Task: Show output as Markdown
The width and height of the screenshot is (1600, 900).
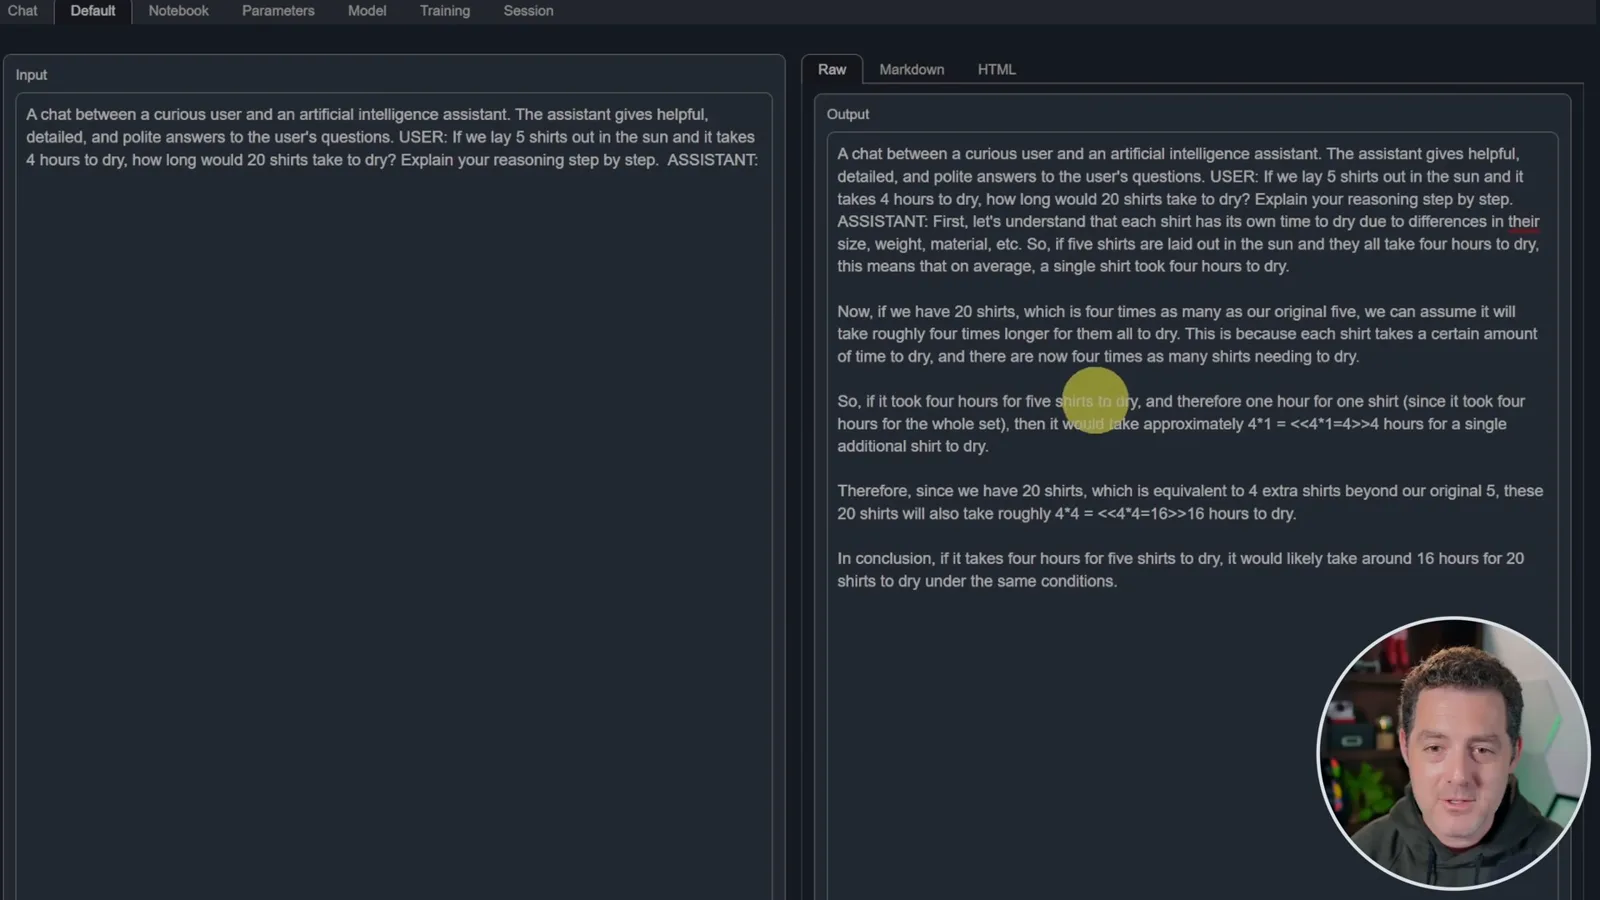Action: pyautogui.click(x=912, y=69)
